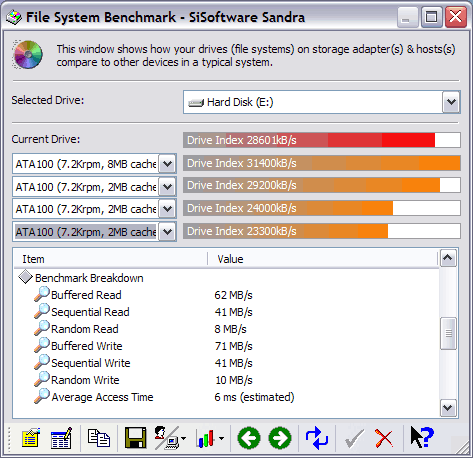Click the Drive Index 29200kB/s bar
This screenshot has height=458, width=473.
coord(322,185)
